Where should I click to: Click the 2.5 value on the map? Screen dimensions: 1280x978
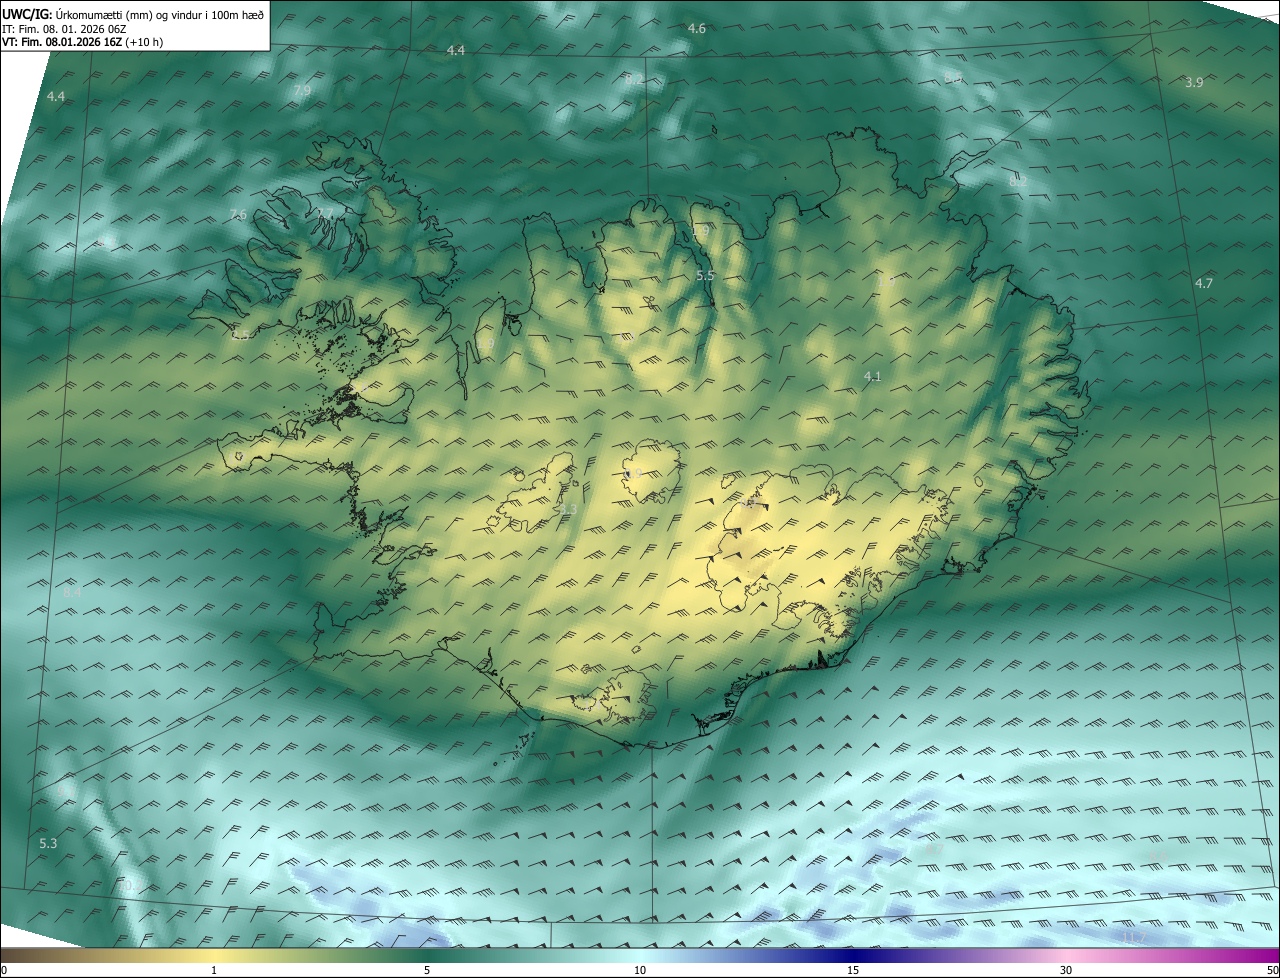tap(241, 335)
